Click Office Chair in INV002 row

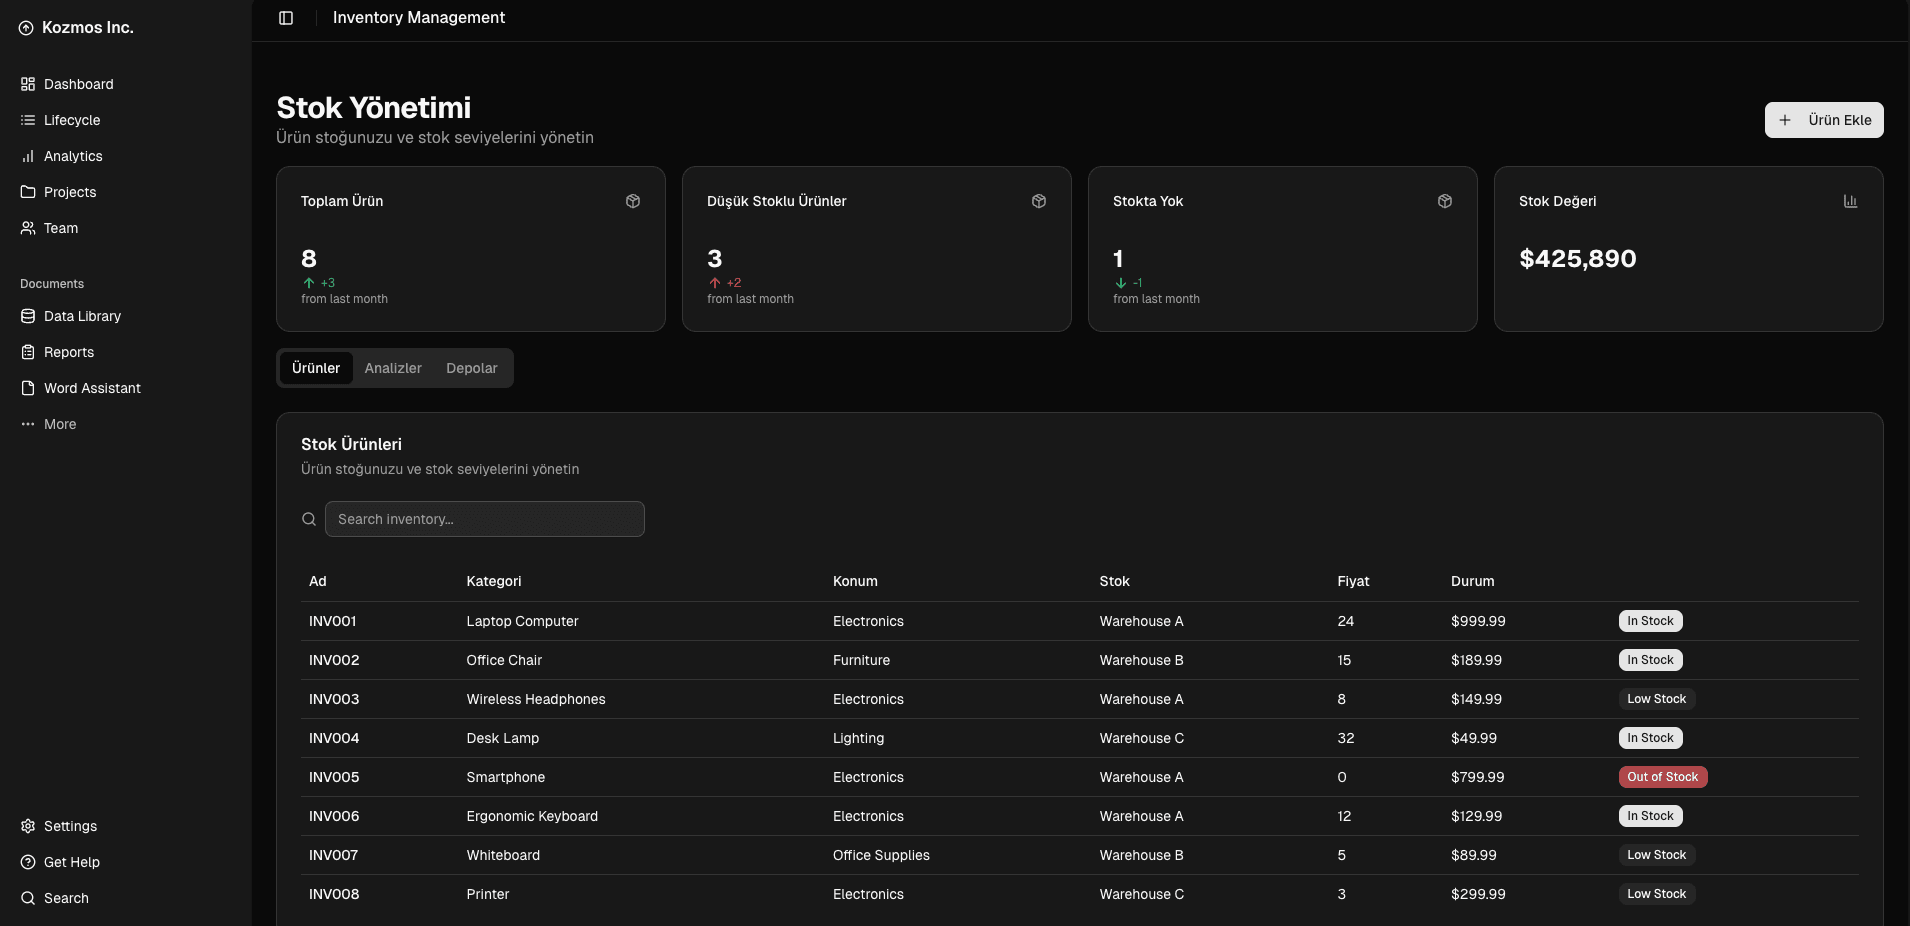504,660
